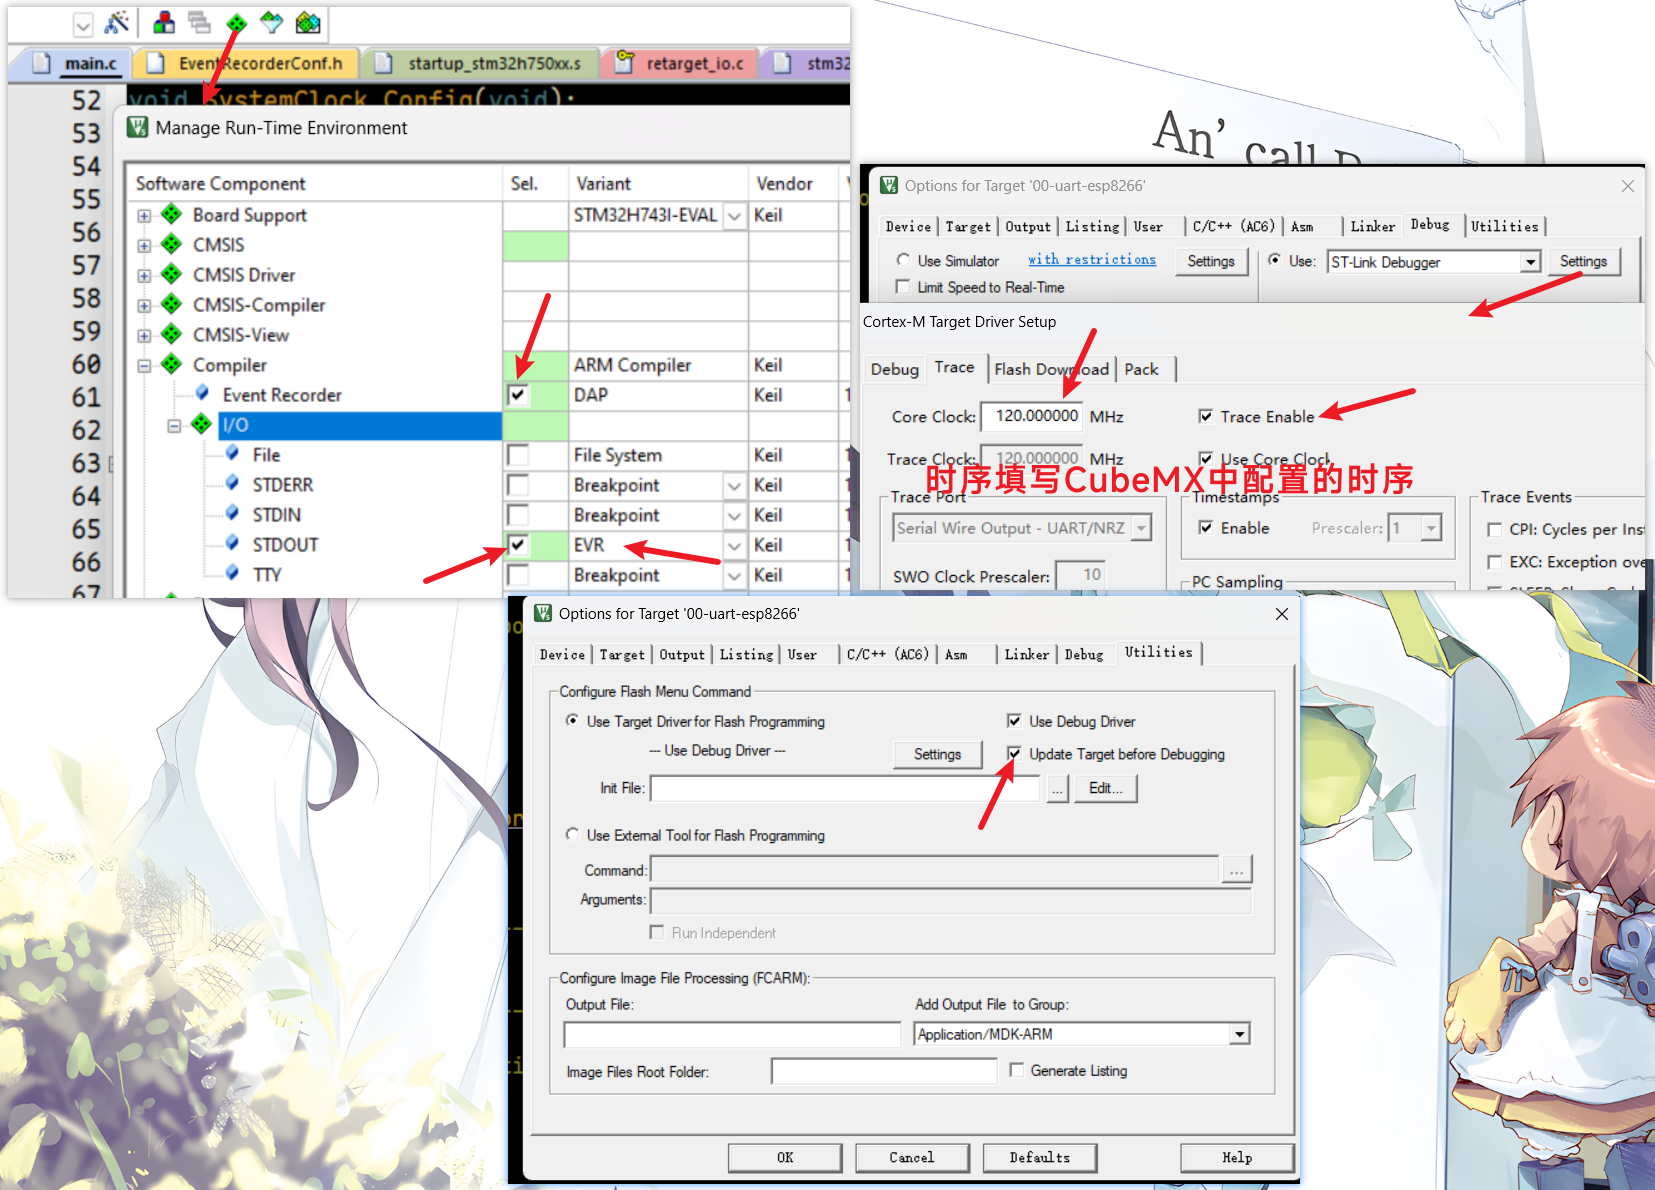Switch to the Flash Download tab
Image resolution: width=1655 pixels, height=1190 pixels.
click(1050, 369)
